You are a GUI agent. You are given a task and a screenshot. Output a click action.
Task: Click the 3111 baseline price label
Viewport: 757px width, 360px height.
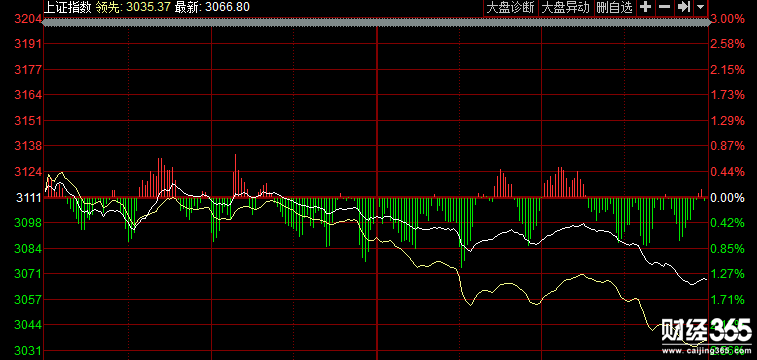[x=28, y=197]
